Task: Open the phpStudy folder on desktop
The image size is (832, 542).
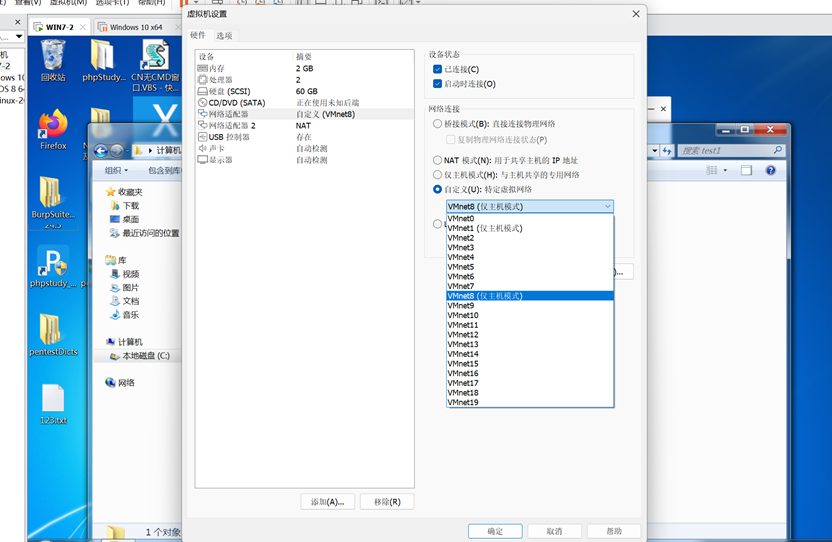Action: pyautogui.click(x=103, y=61)
